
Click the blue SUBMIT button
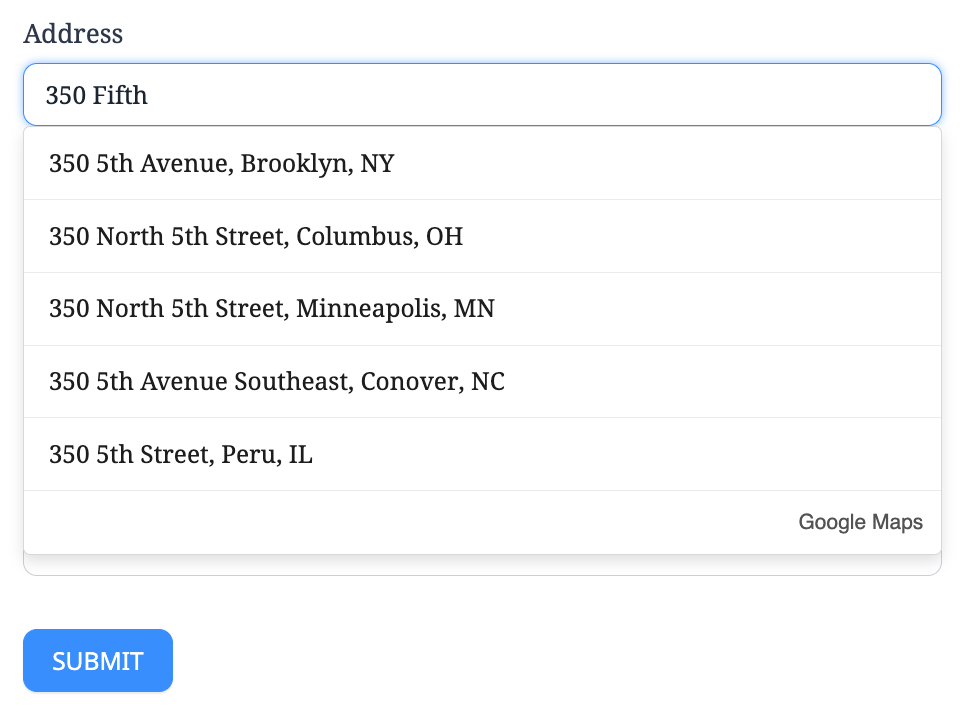pyautogui.click(x=98, y=661)
